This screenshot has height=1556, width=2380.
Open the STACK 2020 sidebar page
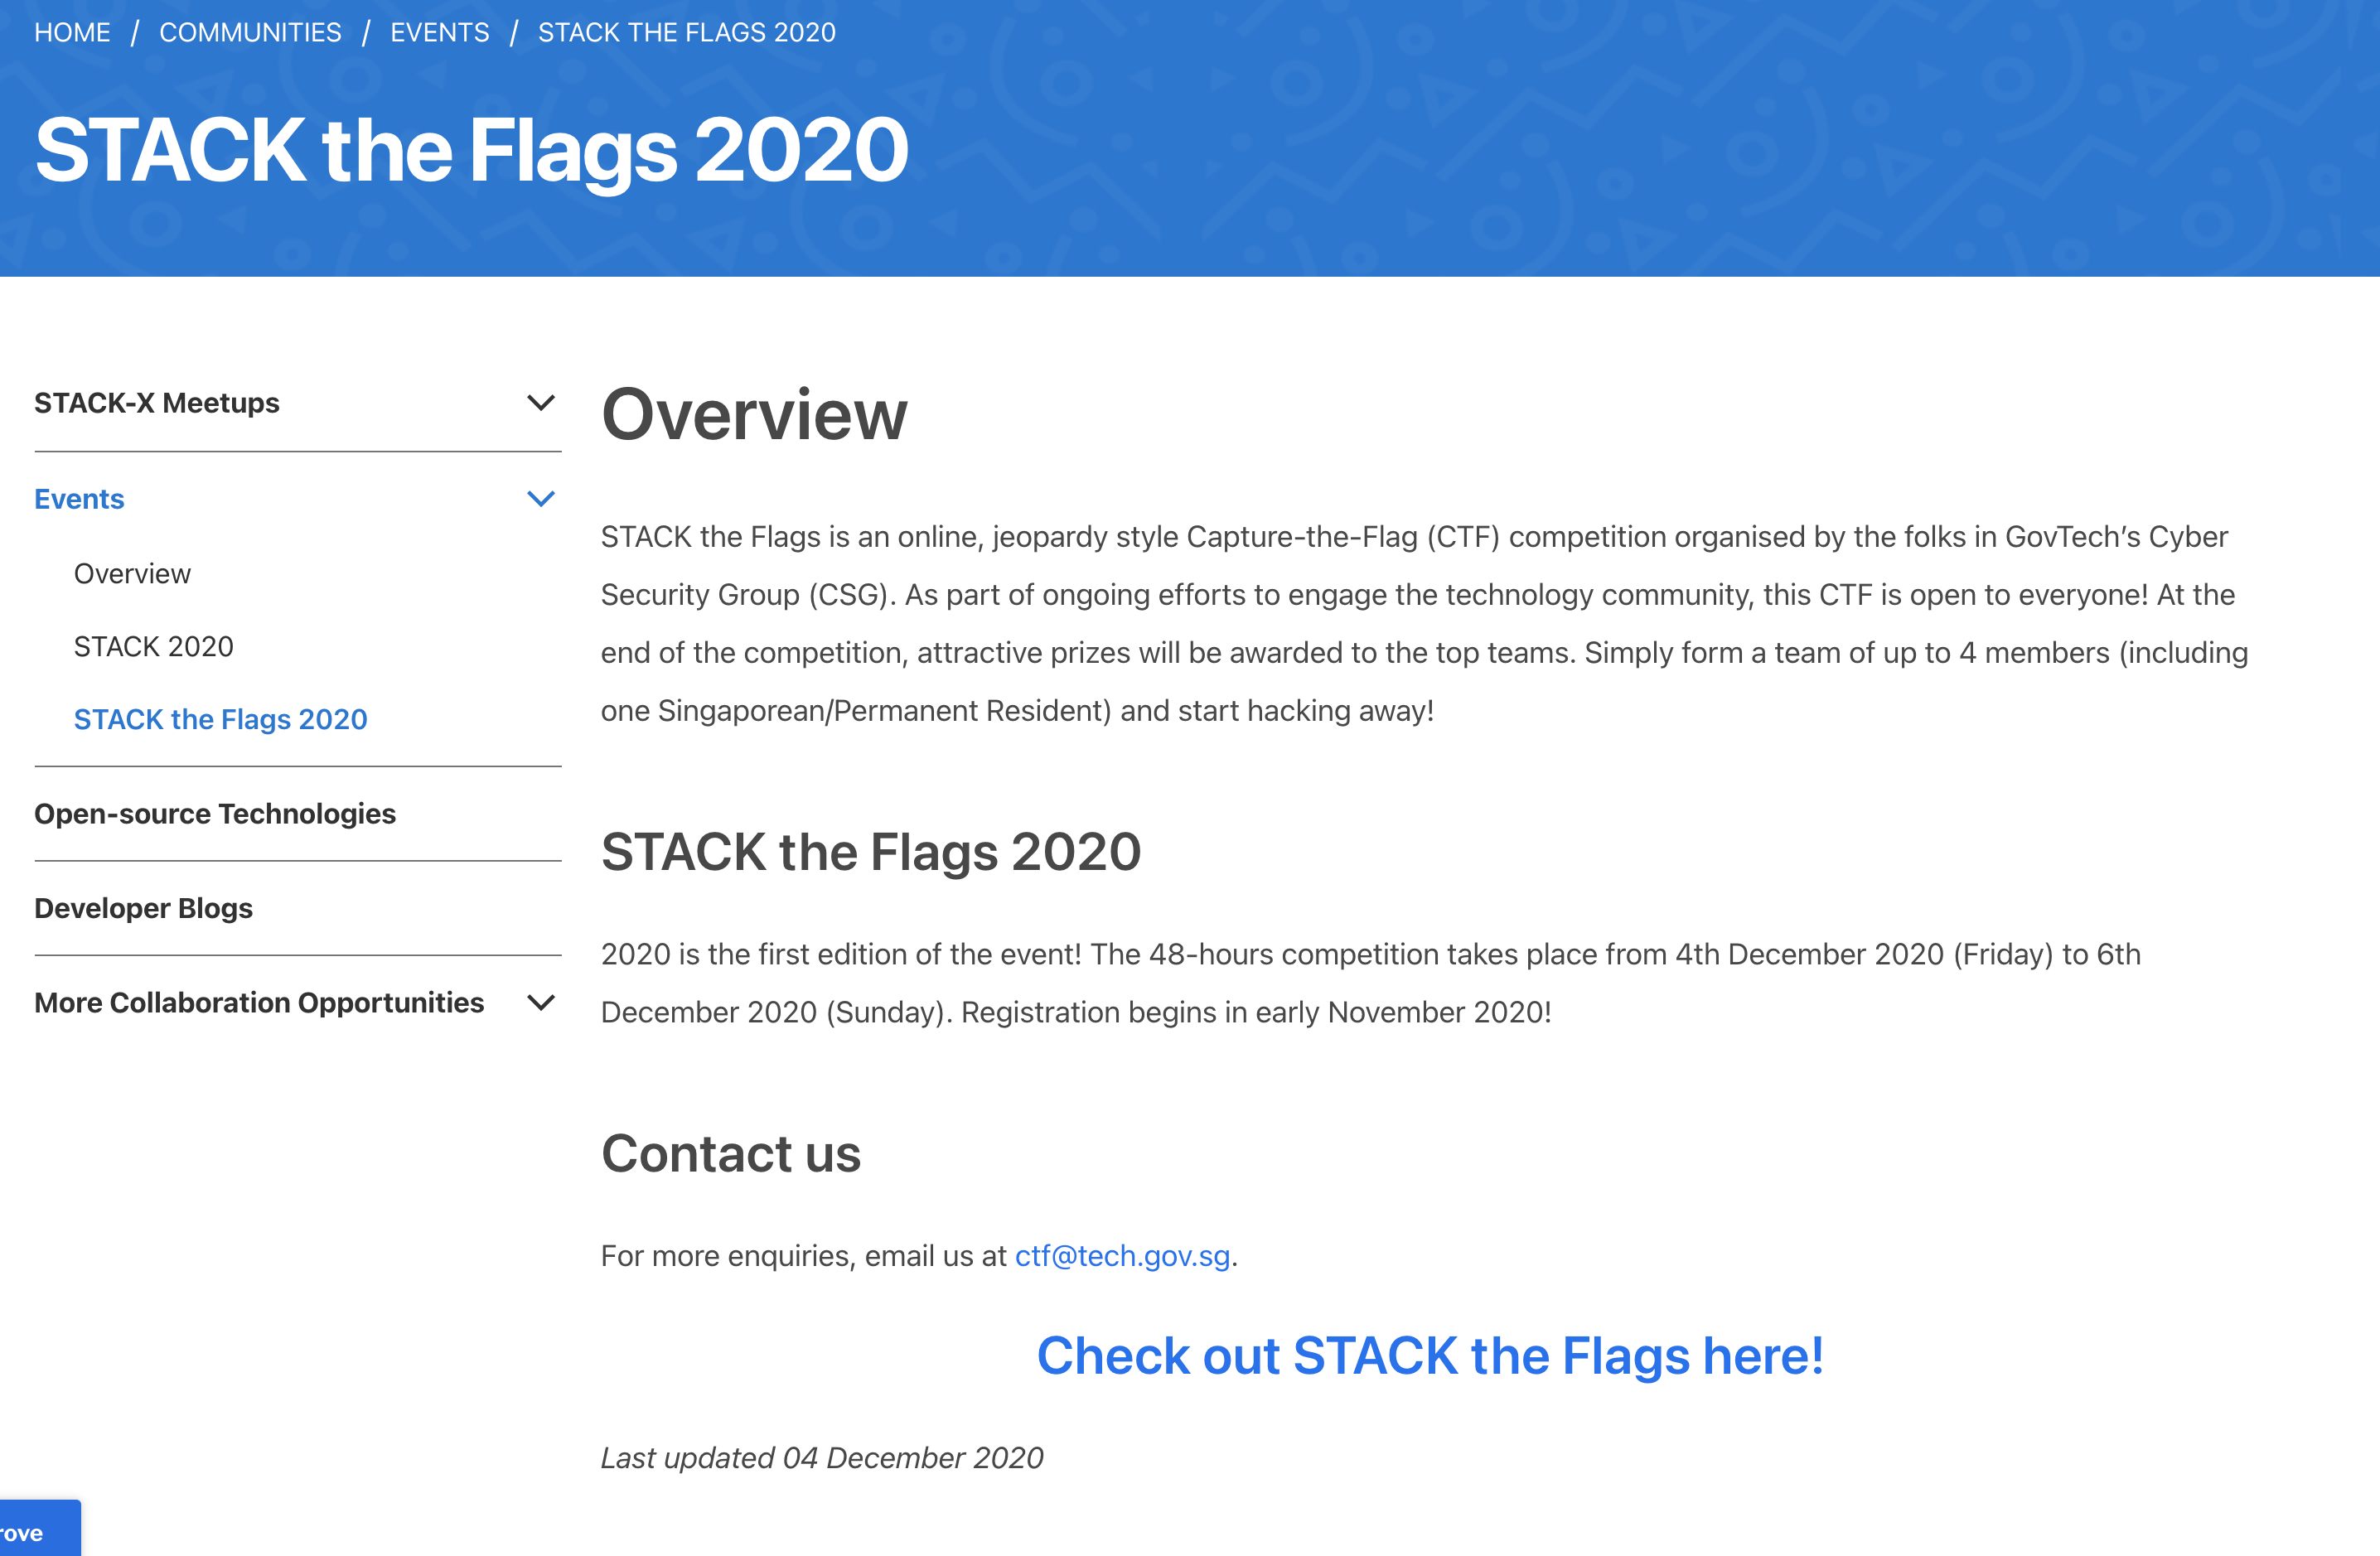(x=154, y=647)
